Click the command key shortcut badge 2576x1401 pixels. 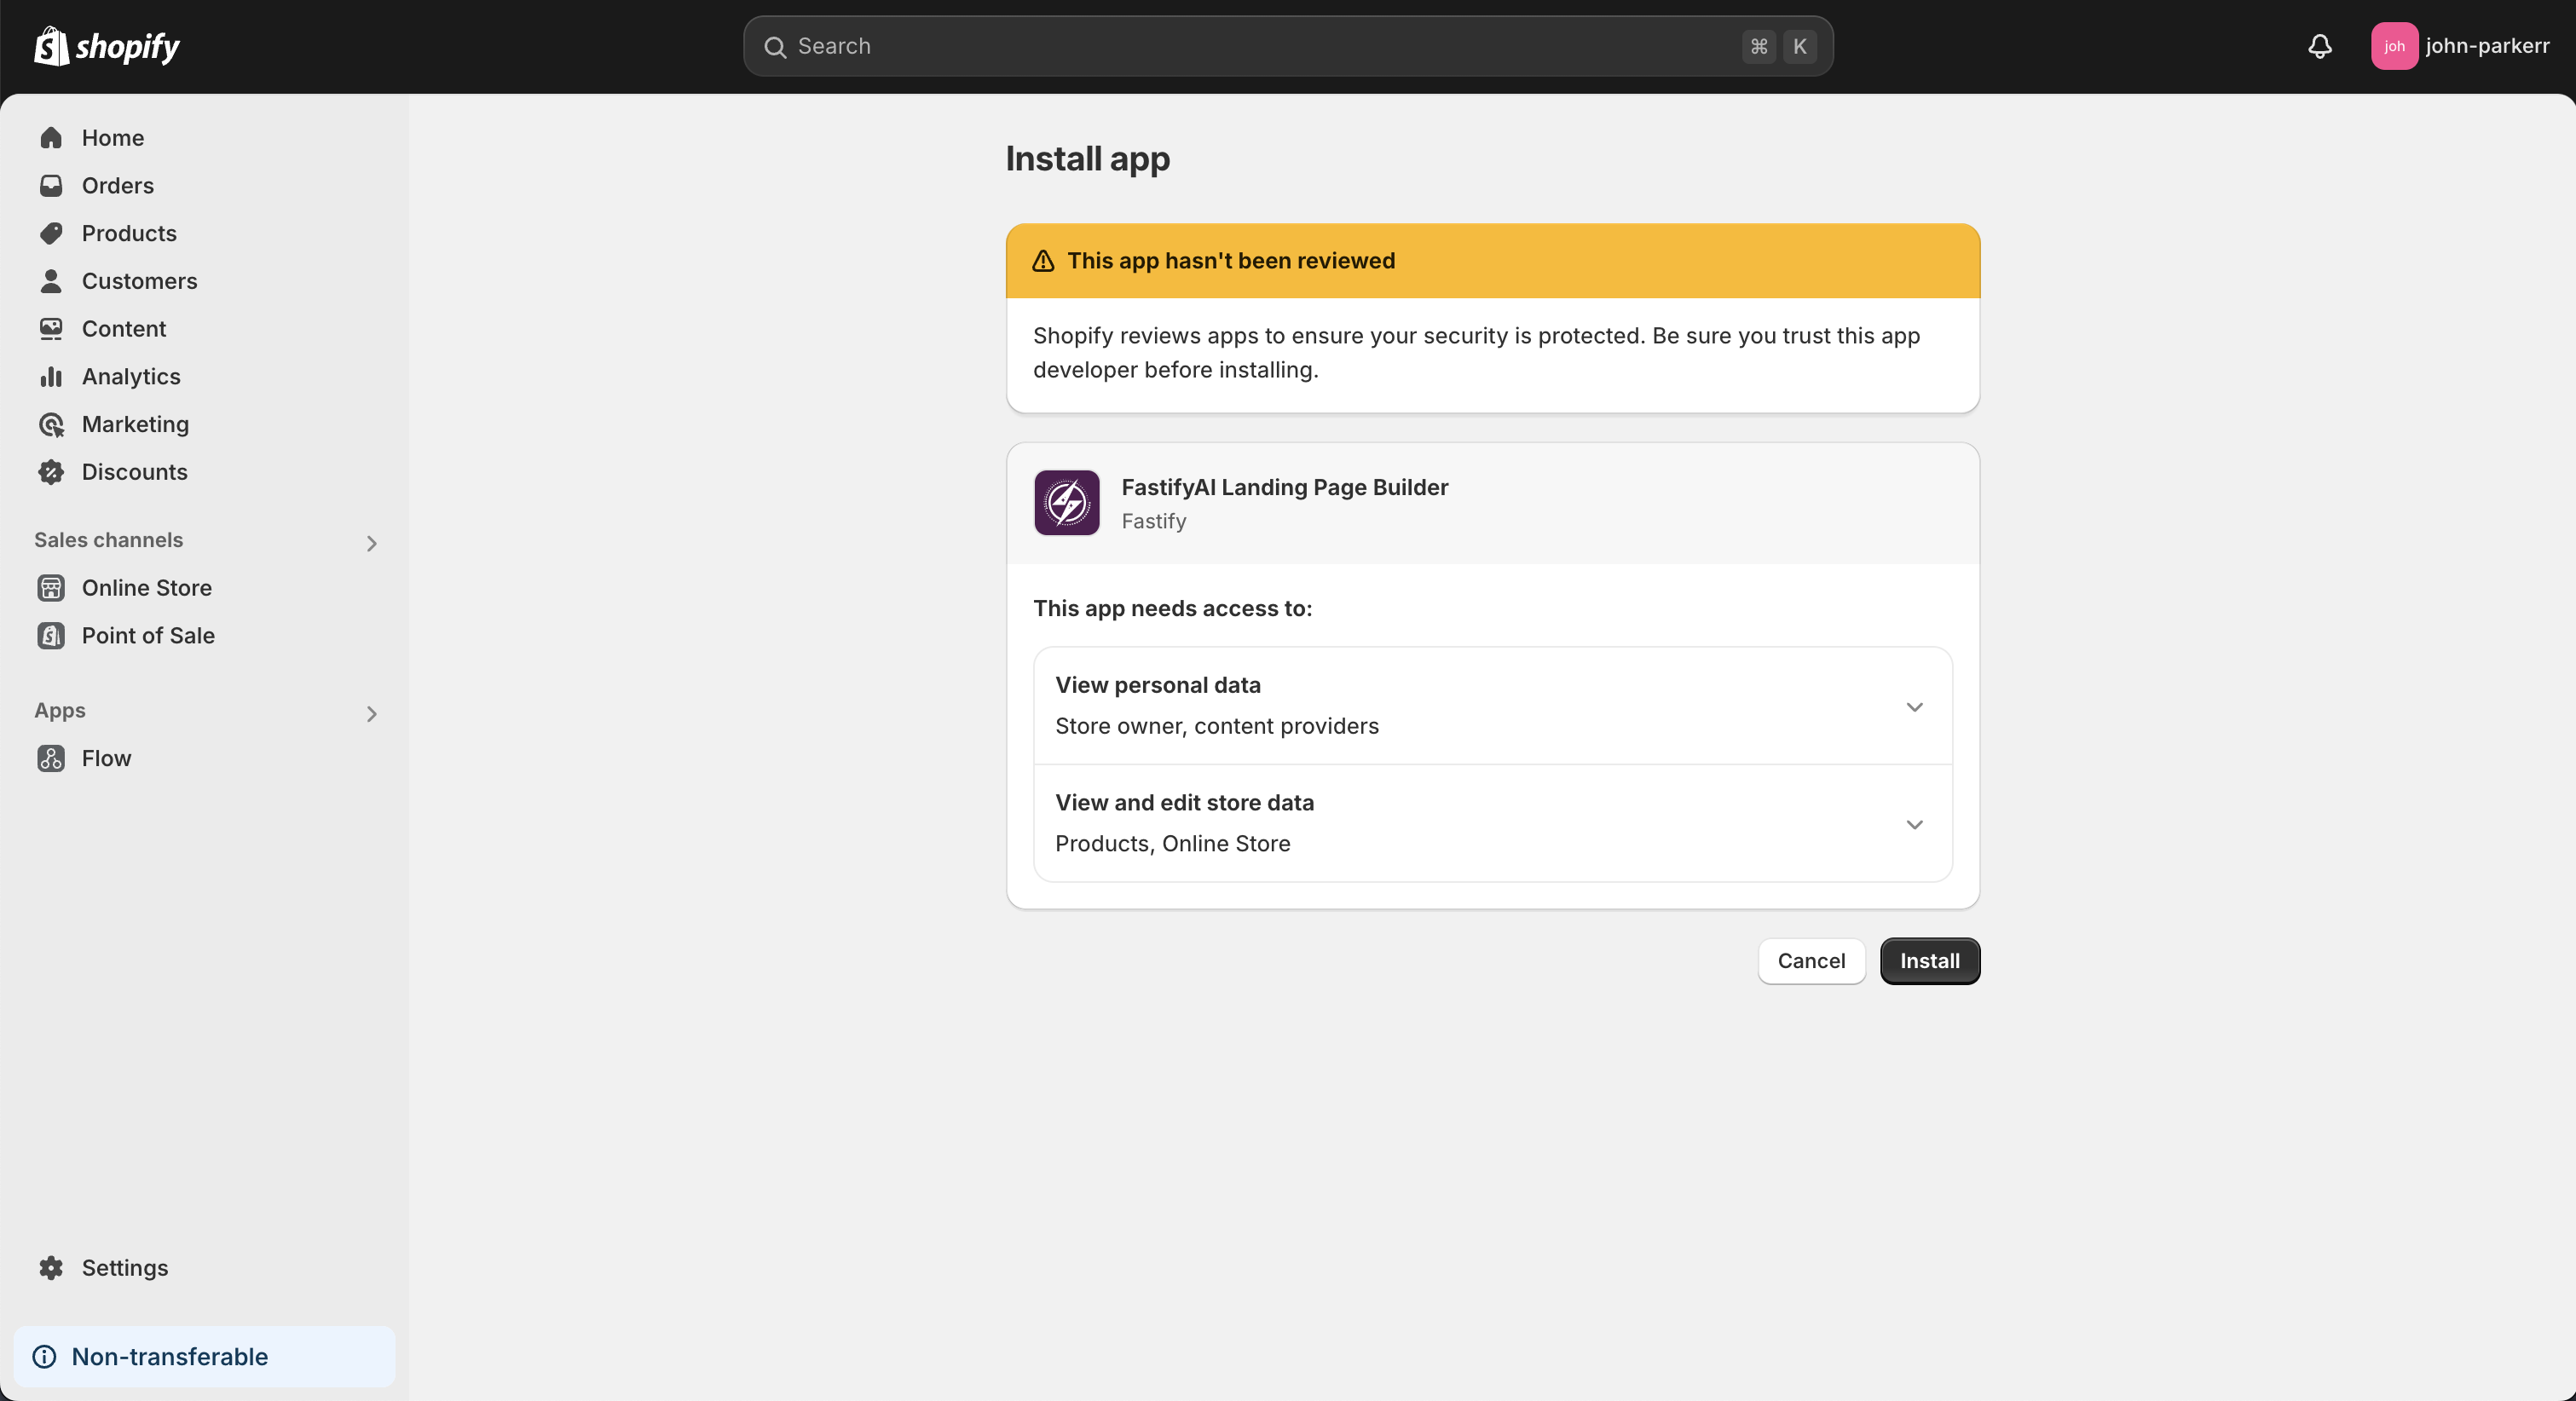pyautogui.click(x=1759, y=46)
